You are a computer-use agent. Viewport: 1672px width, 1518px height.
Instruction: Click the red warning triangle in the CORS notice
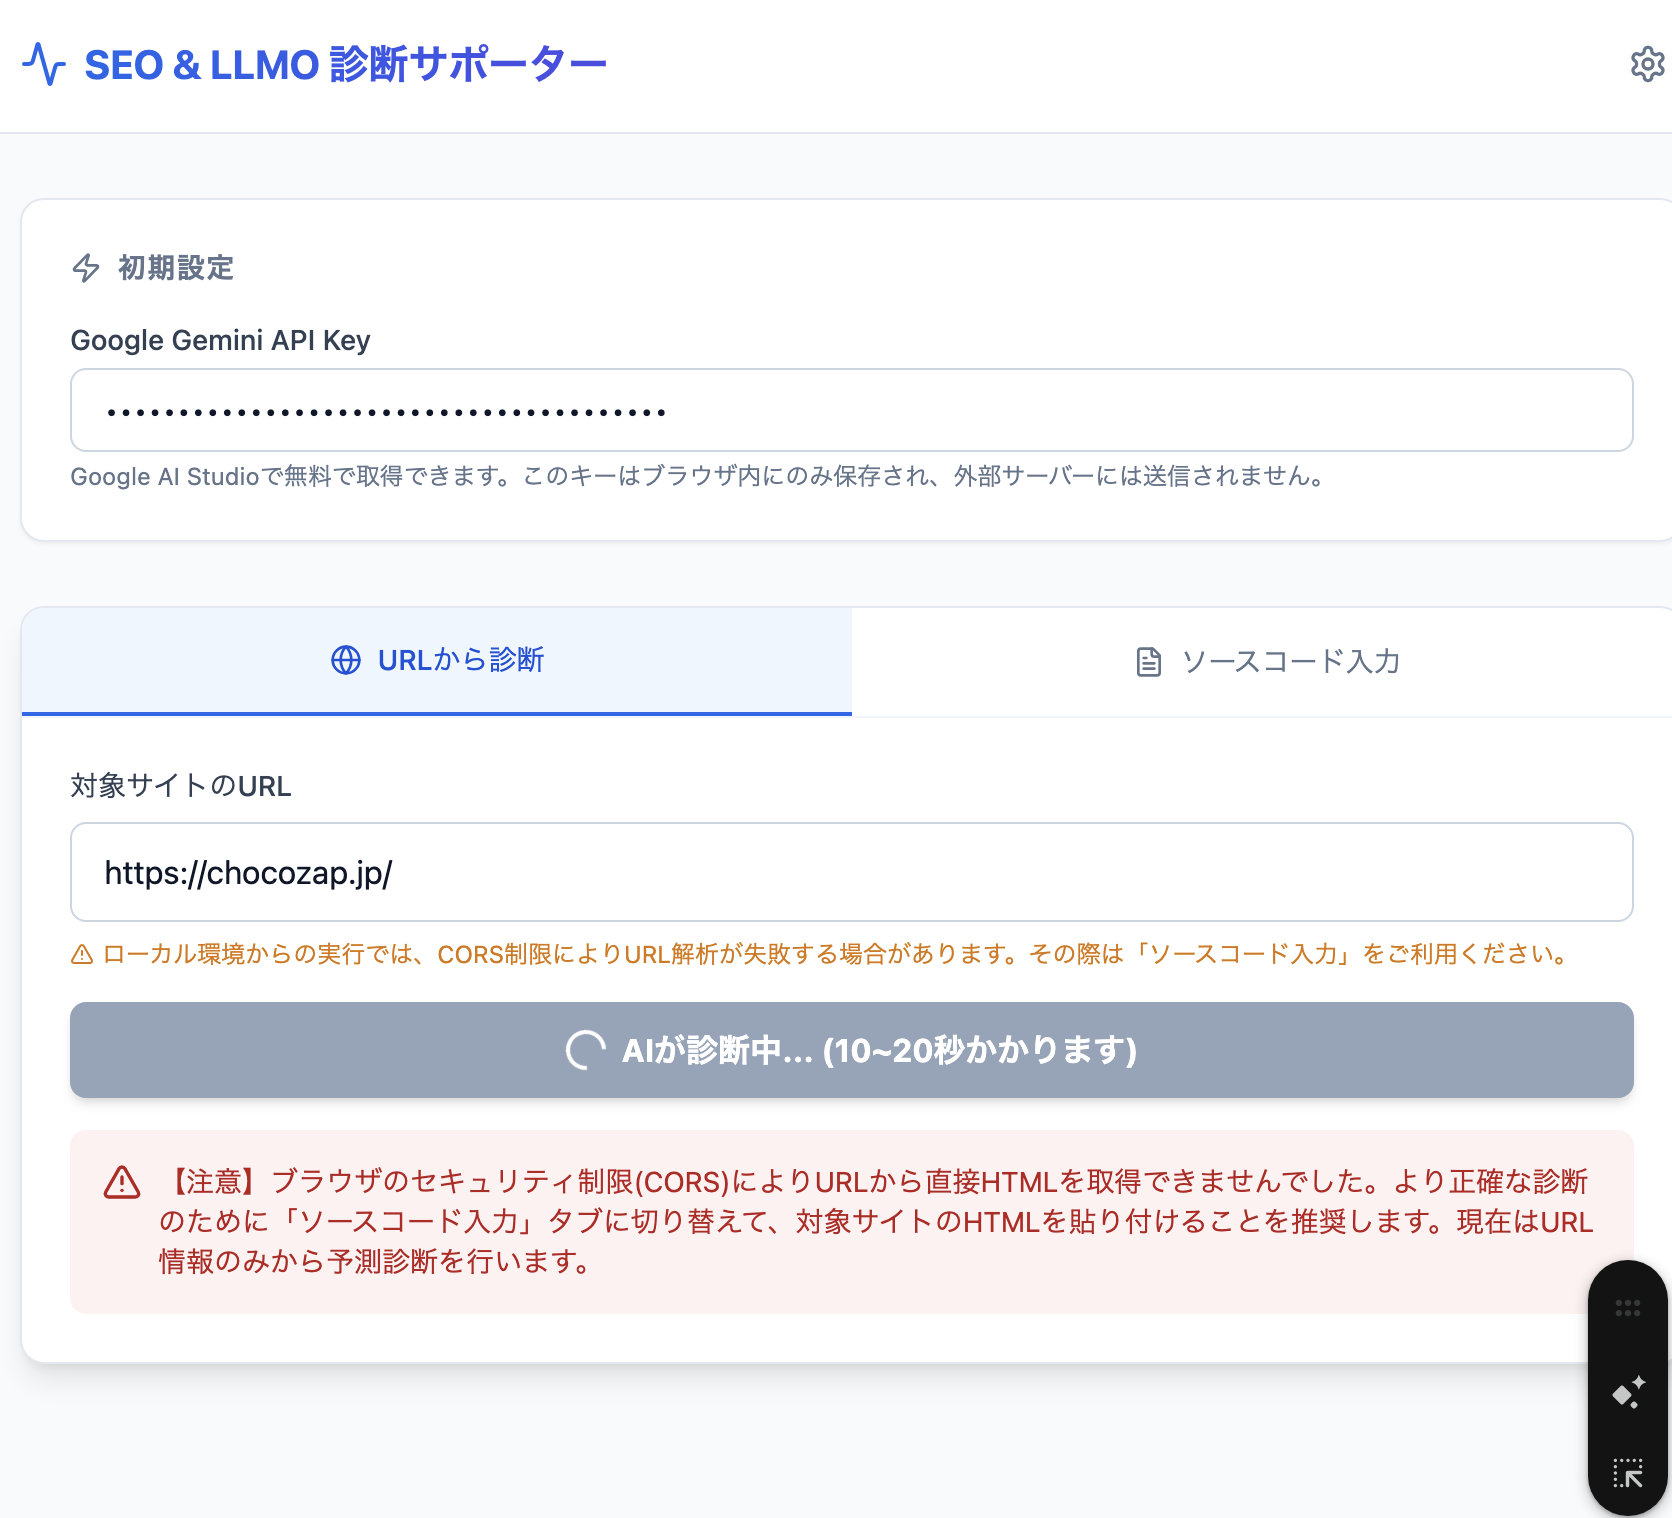[x=121, y=1183]
